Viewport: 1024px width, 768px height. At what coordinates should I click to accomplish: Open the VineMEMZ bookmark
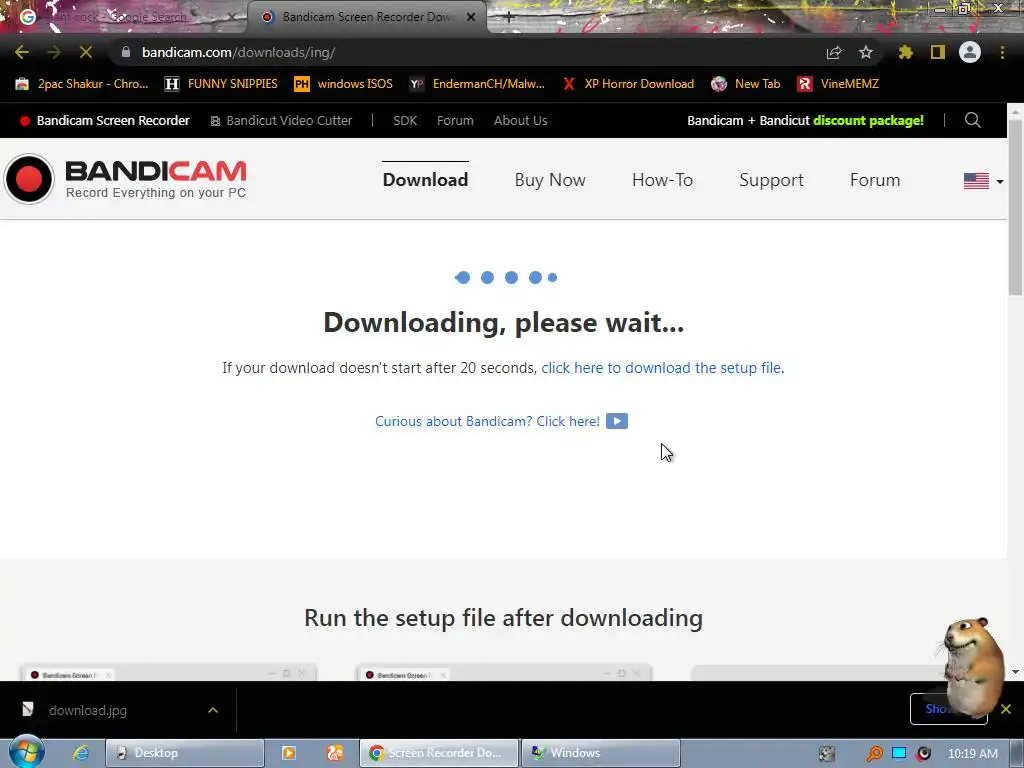[x=838, y=84]
